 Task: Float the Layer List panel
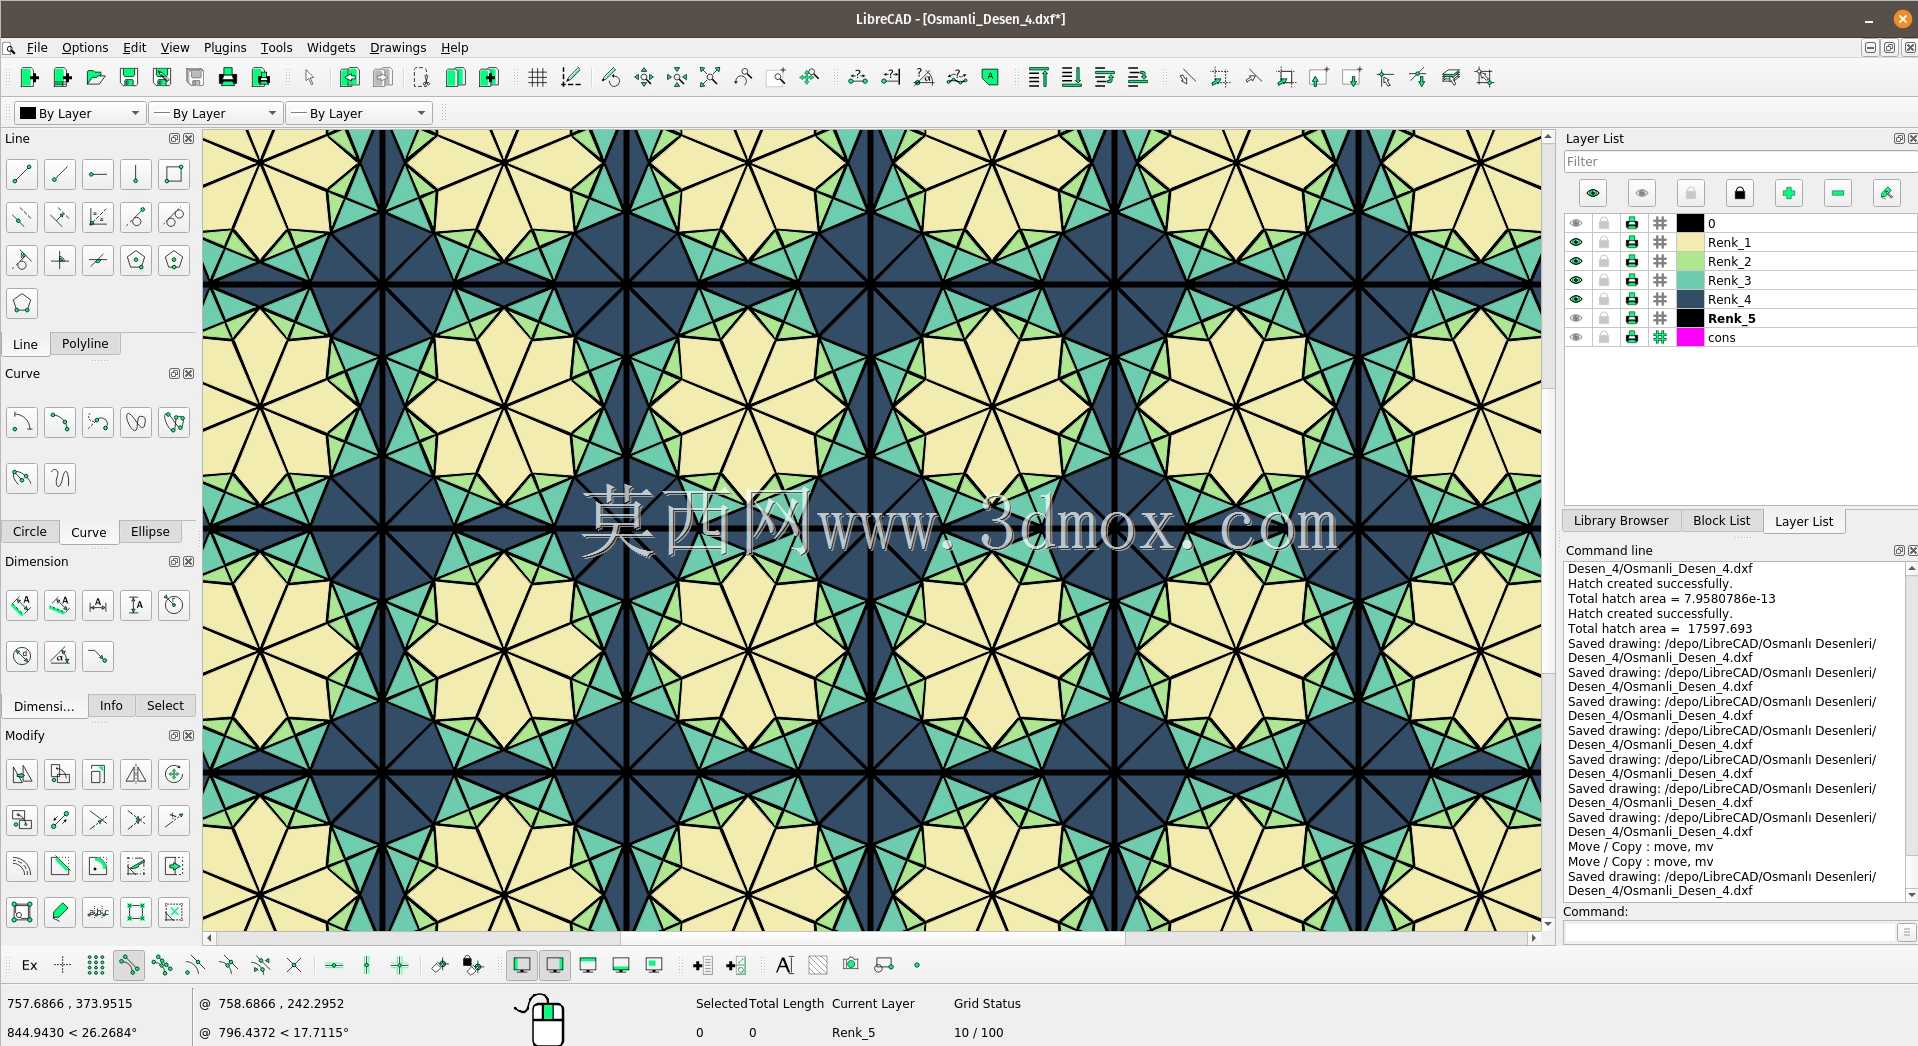(x=1899, y=139)
